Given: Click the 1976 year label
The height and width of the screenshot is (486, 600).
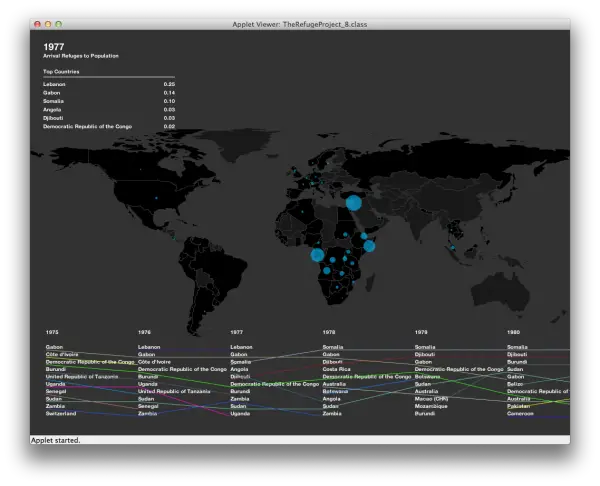Looking at the screenshot, I should [144, 332].
